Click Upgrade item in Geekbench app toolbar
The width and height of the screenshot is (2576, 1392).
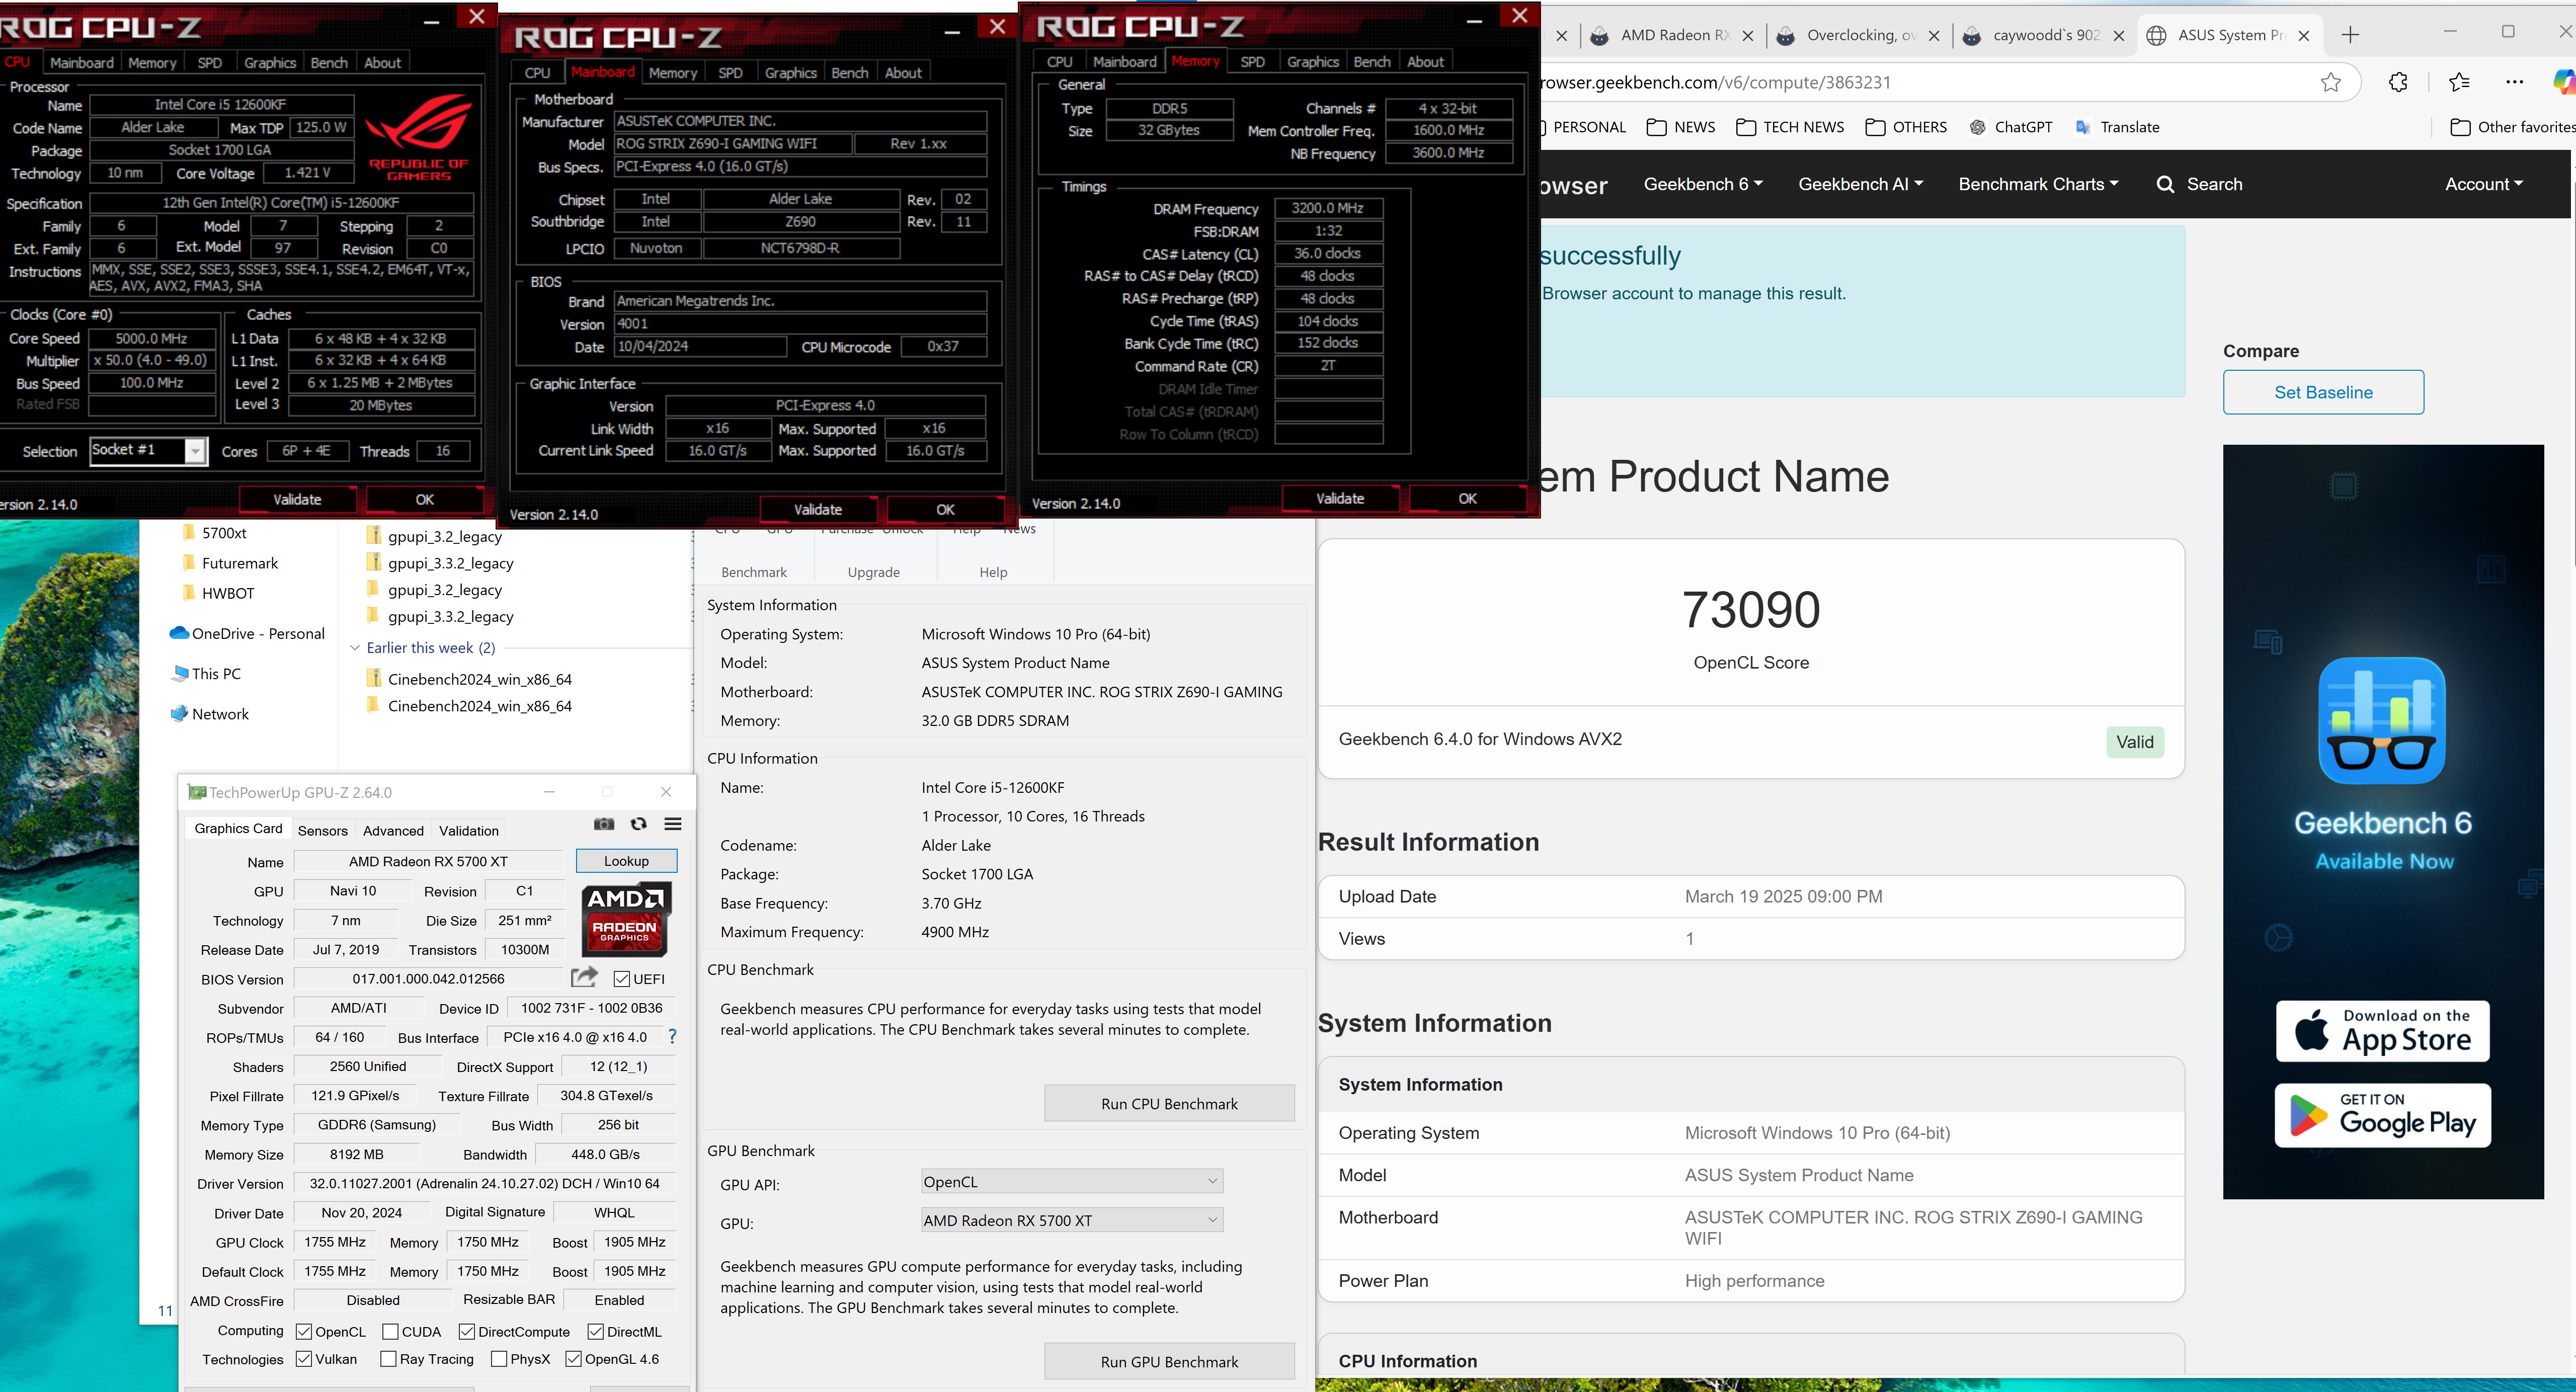point(874,572)
